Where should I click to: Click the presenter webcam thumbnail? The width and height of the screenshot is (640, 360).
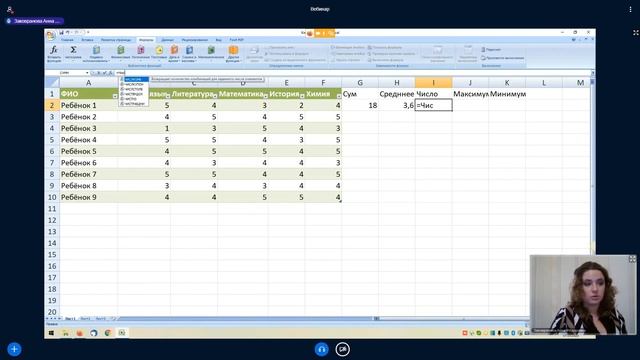[583, 295]
